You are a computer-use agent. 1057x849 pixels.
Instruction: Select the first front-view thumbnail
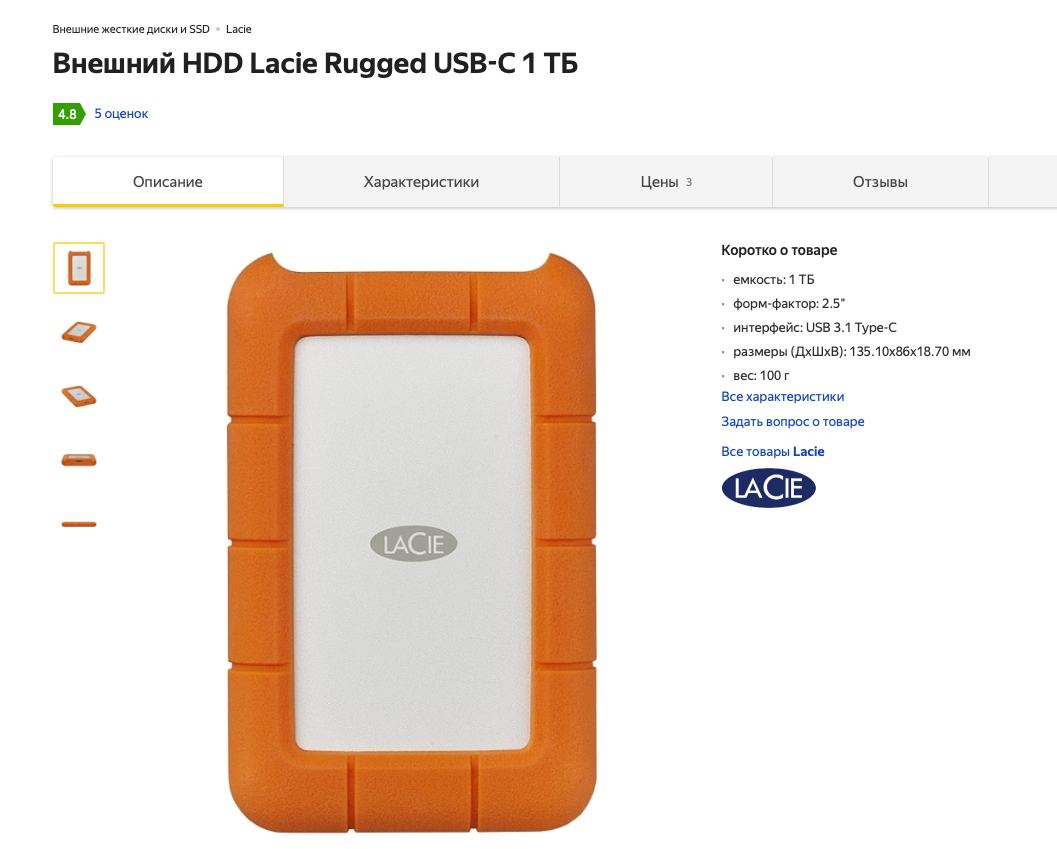[x=79, y=268]
